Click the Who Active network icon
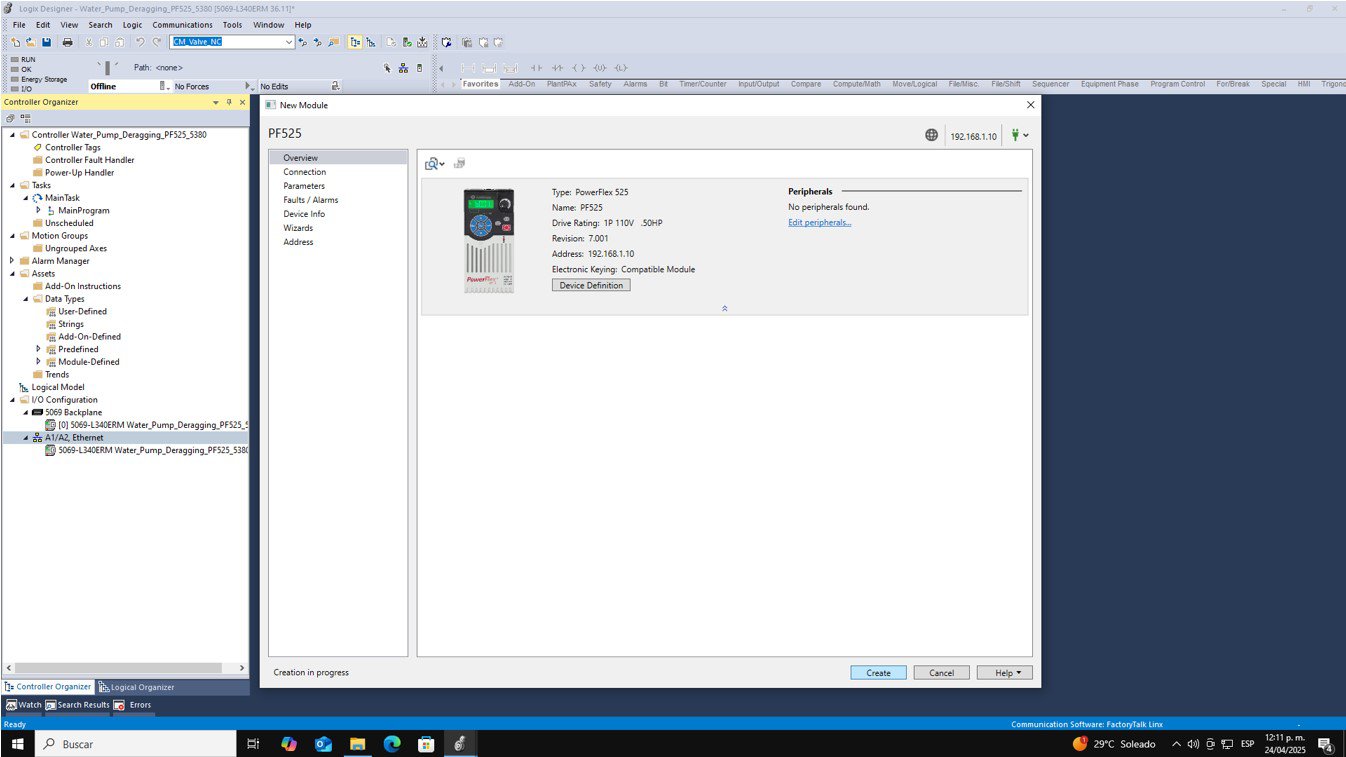The image size is (1346, 757). 403,68
